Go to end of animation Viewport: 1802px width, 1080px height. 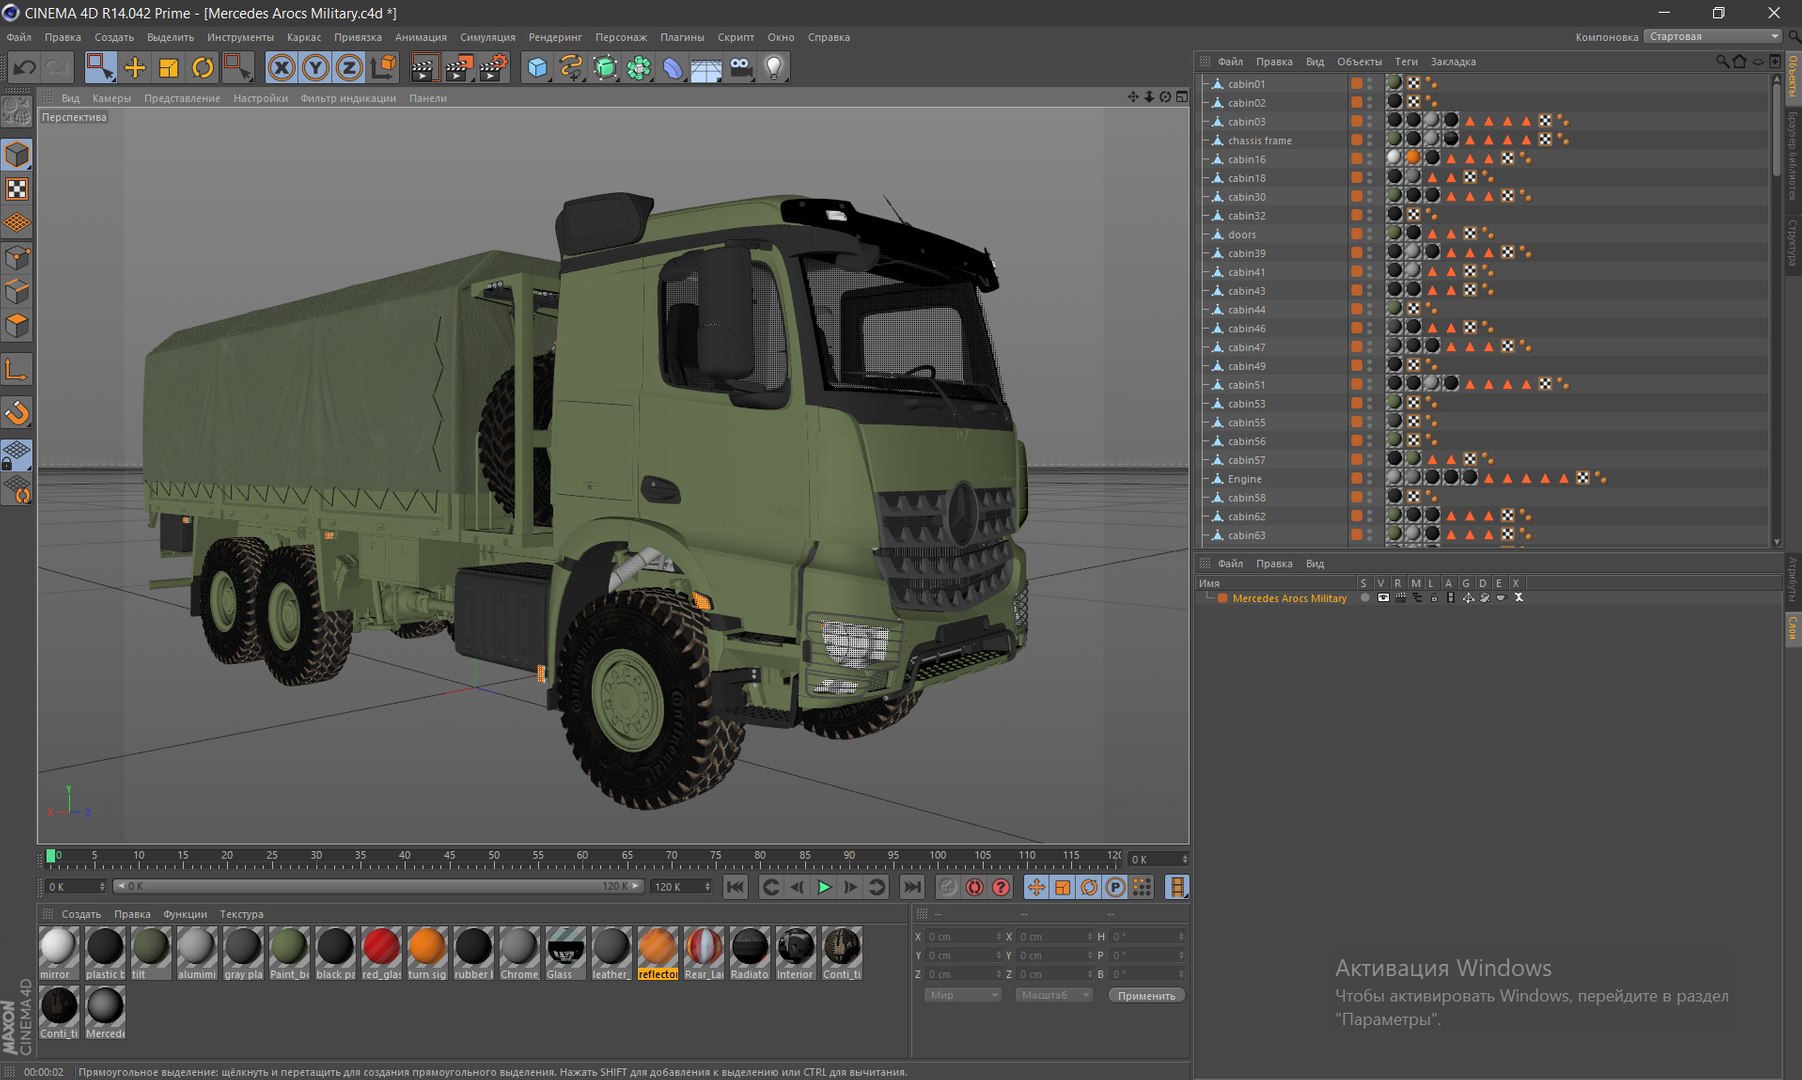(912, 887)
